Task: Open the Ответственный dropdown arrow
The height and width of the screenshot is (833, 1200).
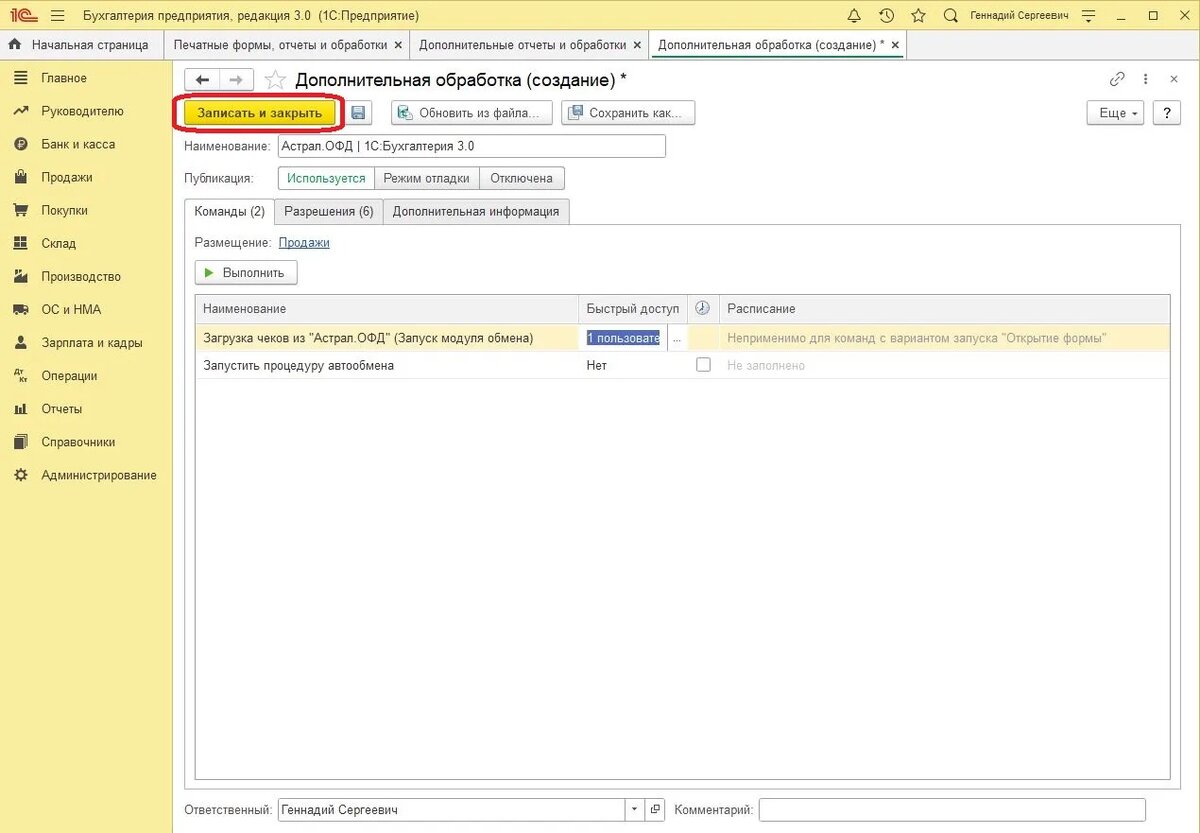Action: pos(635,809)
